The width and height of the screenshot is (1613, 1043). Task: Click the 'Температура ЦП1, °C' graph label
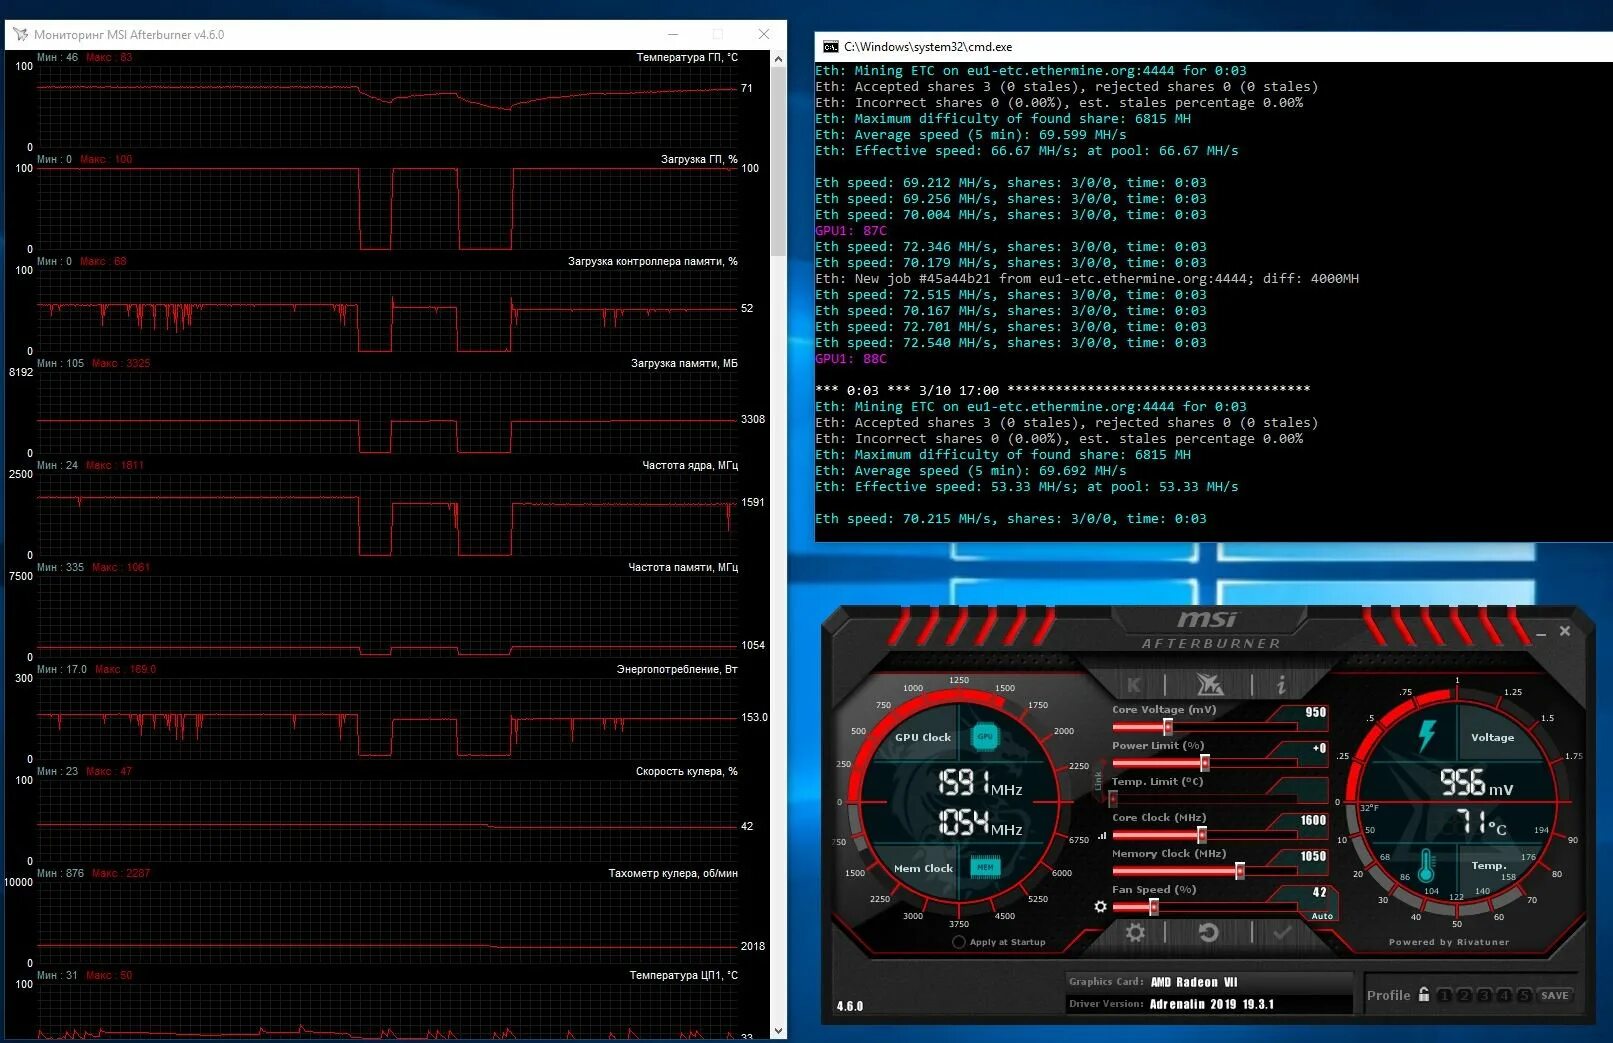pyautogui.click(x=684, y=975)
